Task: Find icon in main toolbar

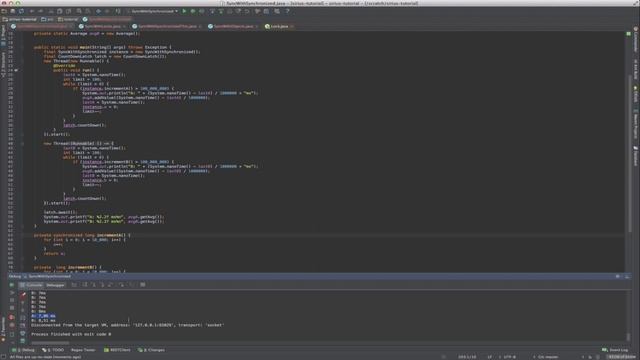Action: [x=79, y=11]
